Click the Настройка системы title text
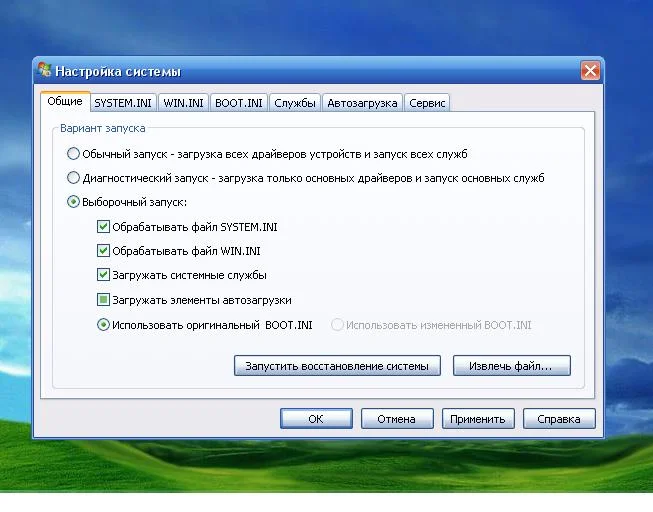 (118, 71)
